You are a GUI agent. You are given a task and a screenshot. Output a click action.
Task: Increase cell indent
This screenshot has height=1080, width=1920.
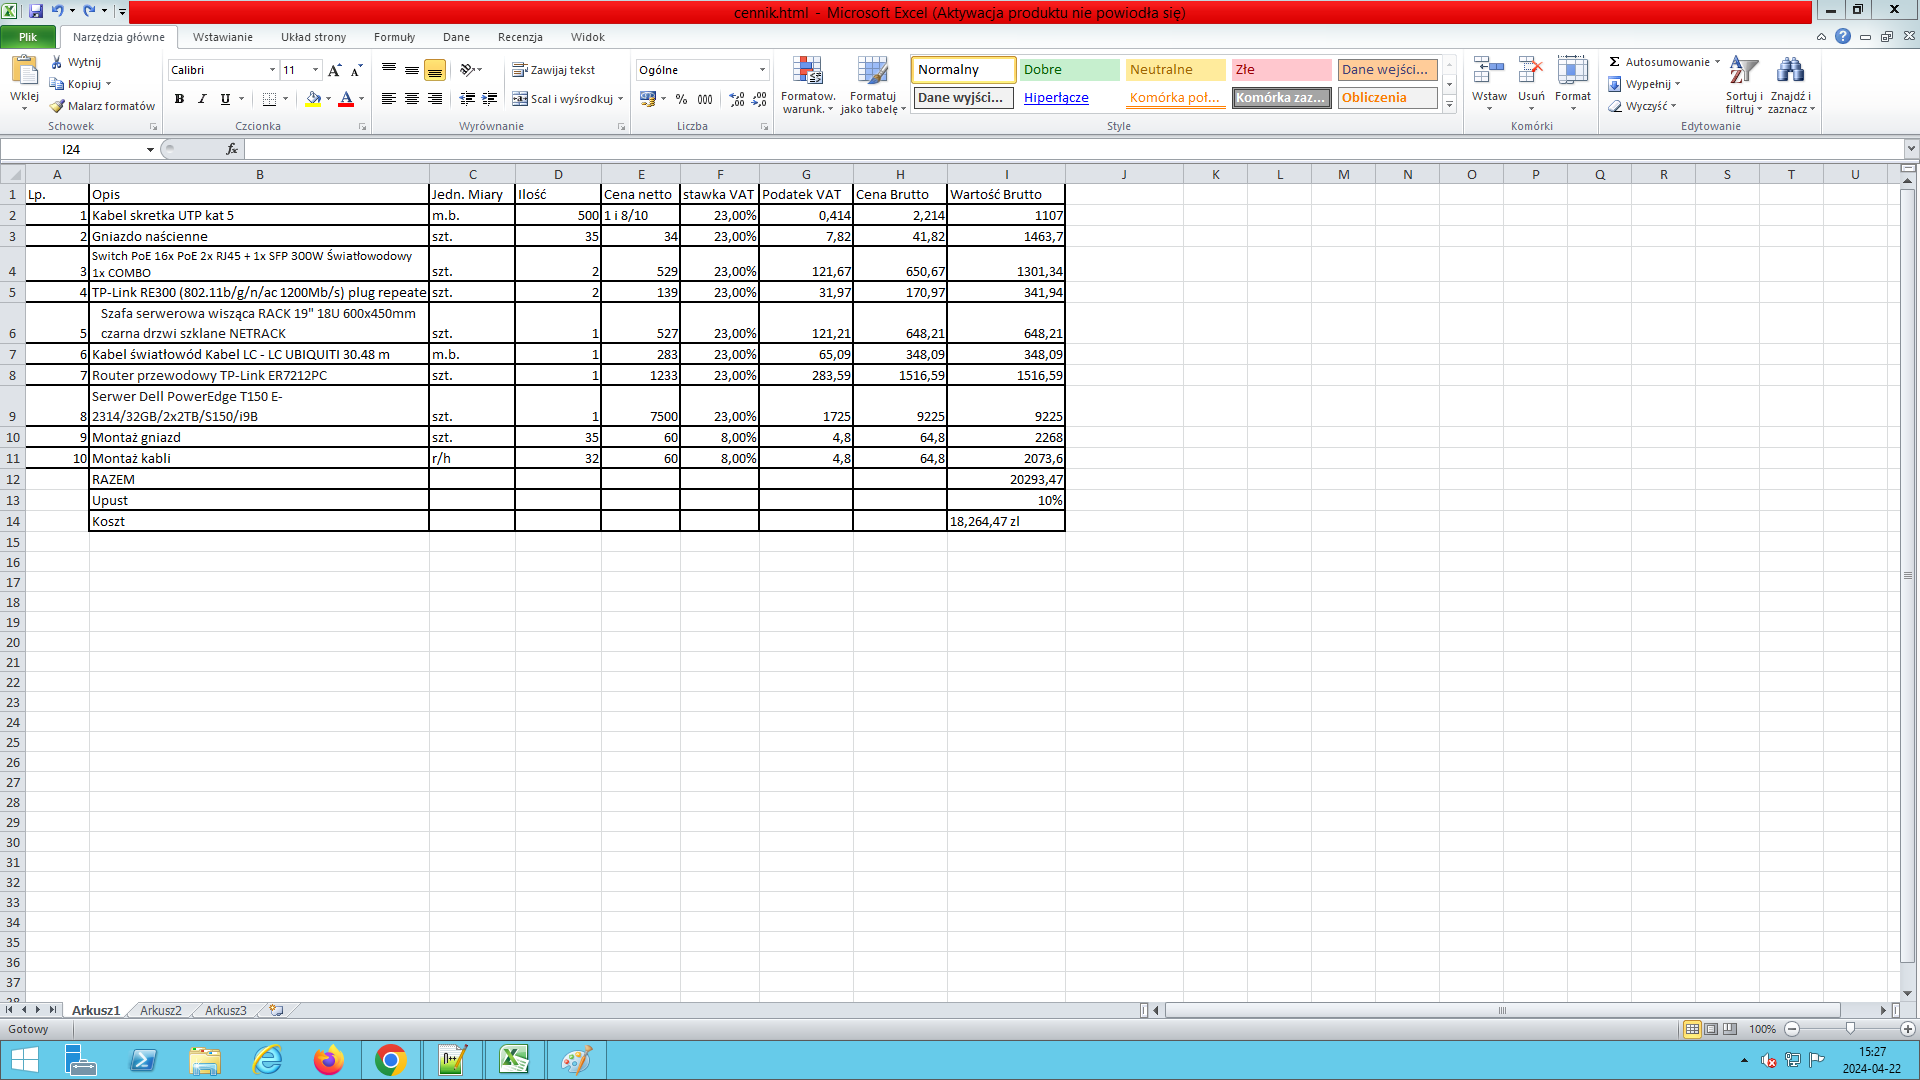coord(490,99)
